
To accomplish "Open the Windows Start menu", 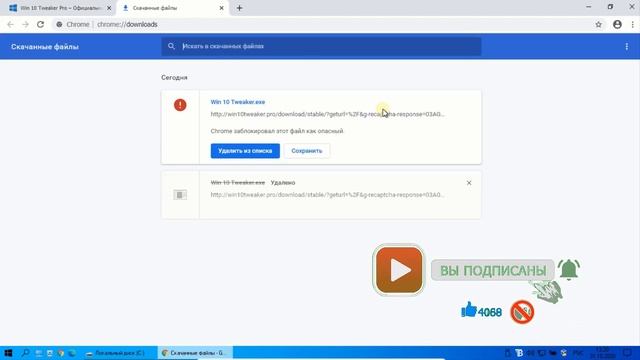I will [x=8, y=353].
